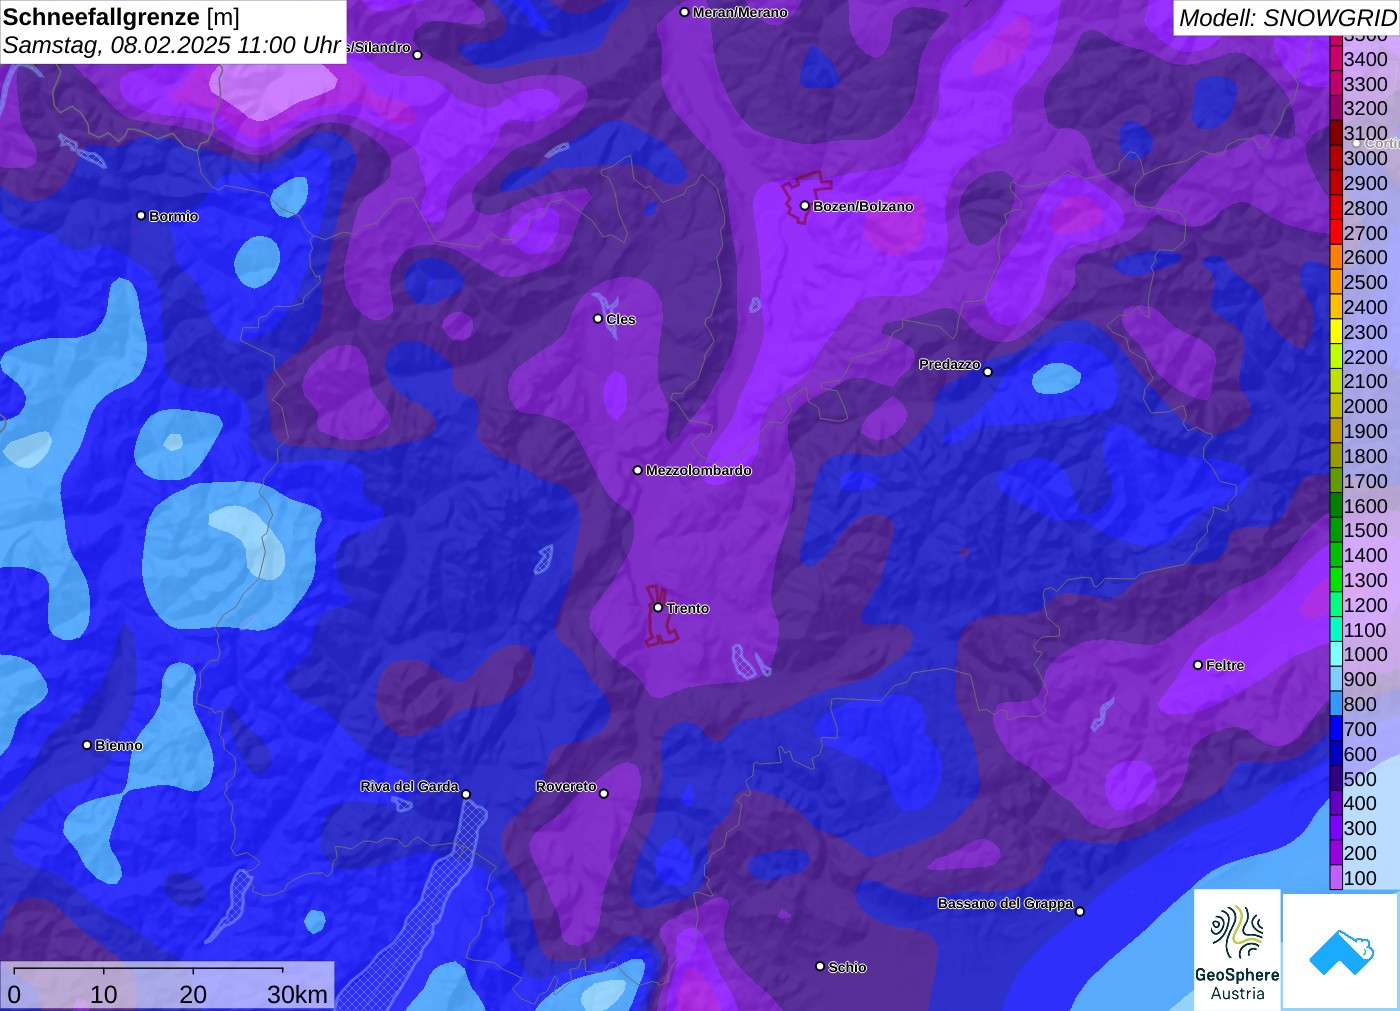Click the "500" legend value

(x=1360, y=779)
